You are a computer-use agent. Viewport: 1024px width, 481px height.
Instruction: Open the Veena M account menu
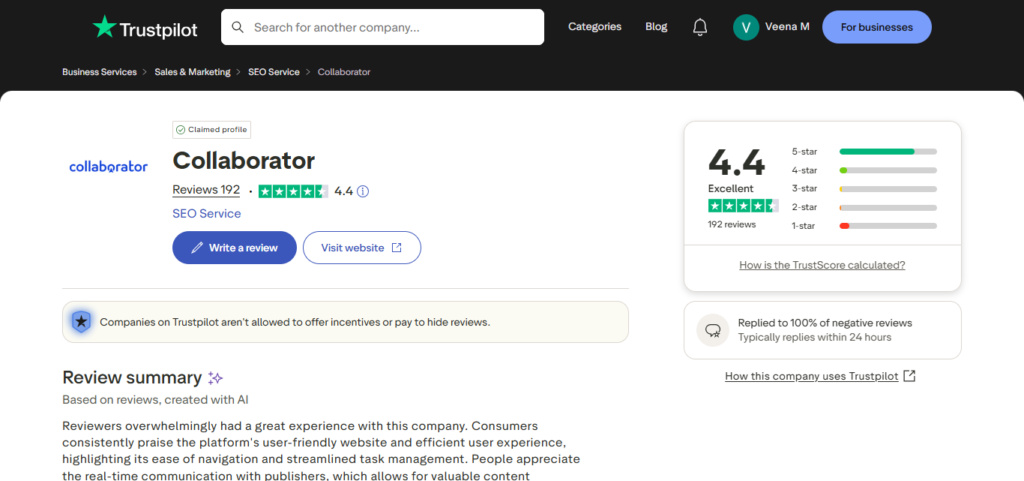771,27
